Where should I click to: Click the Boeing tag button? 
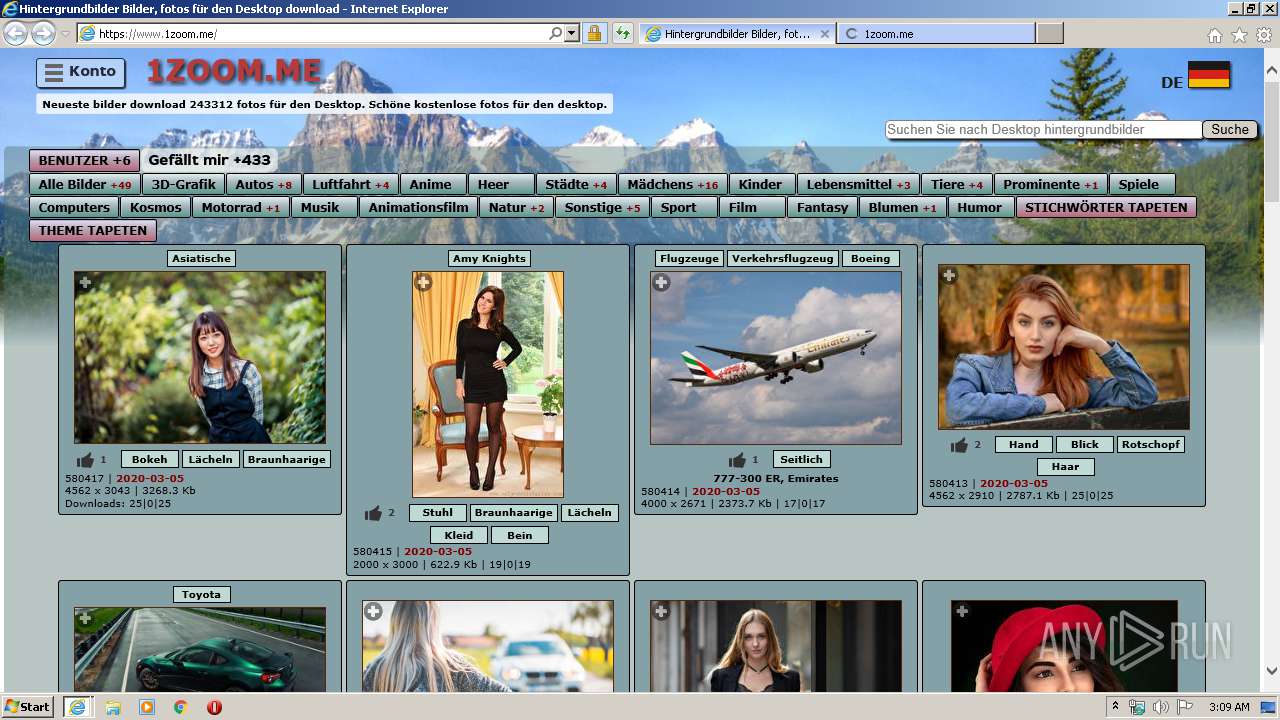coord(870,258)
